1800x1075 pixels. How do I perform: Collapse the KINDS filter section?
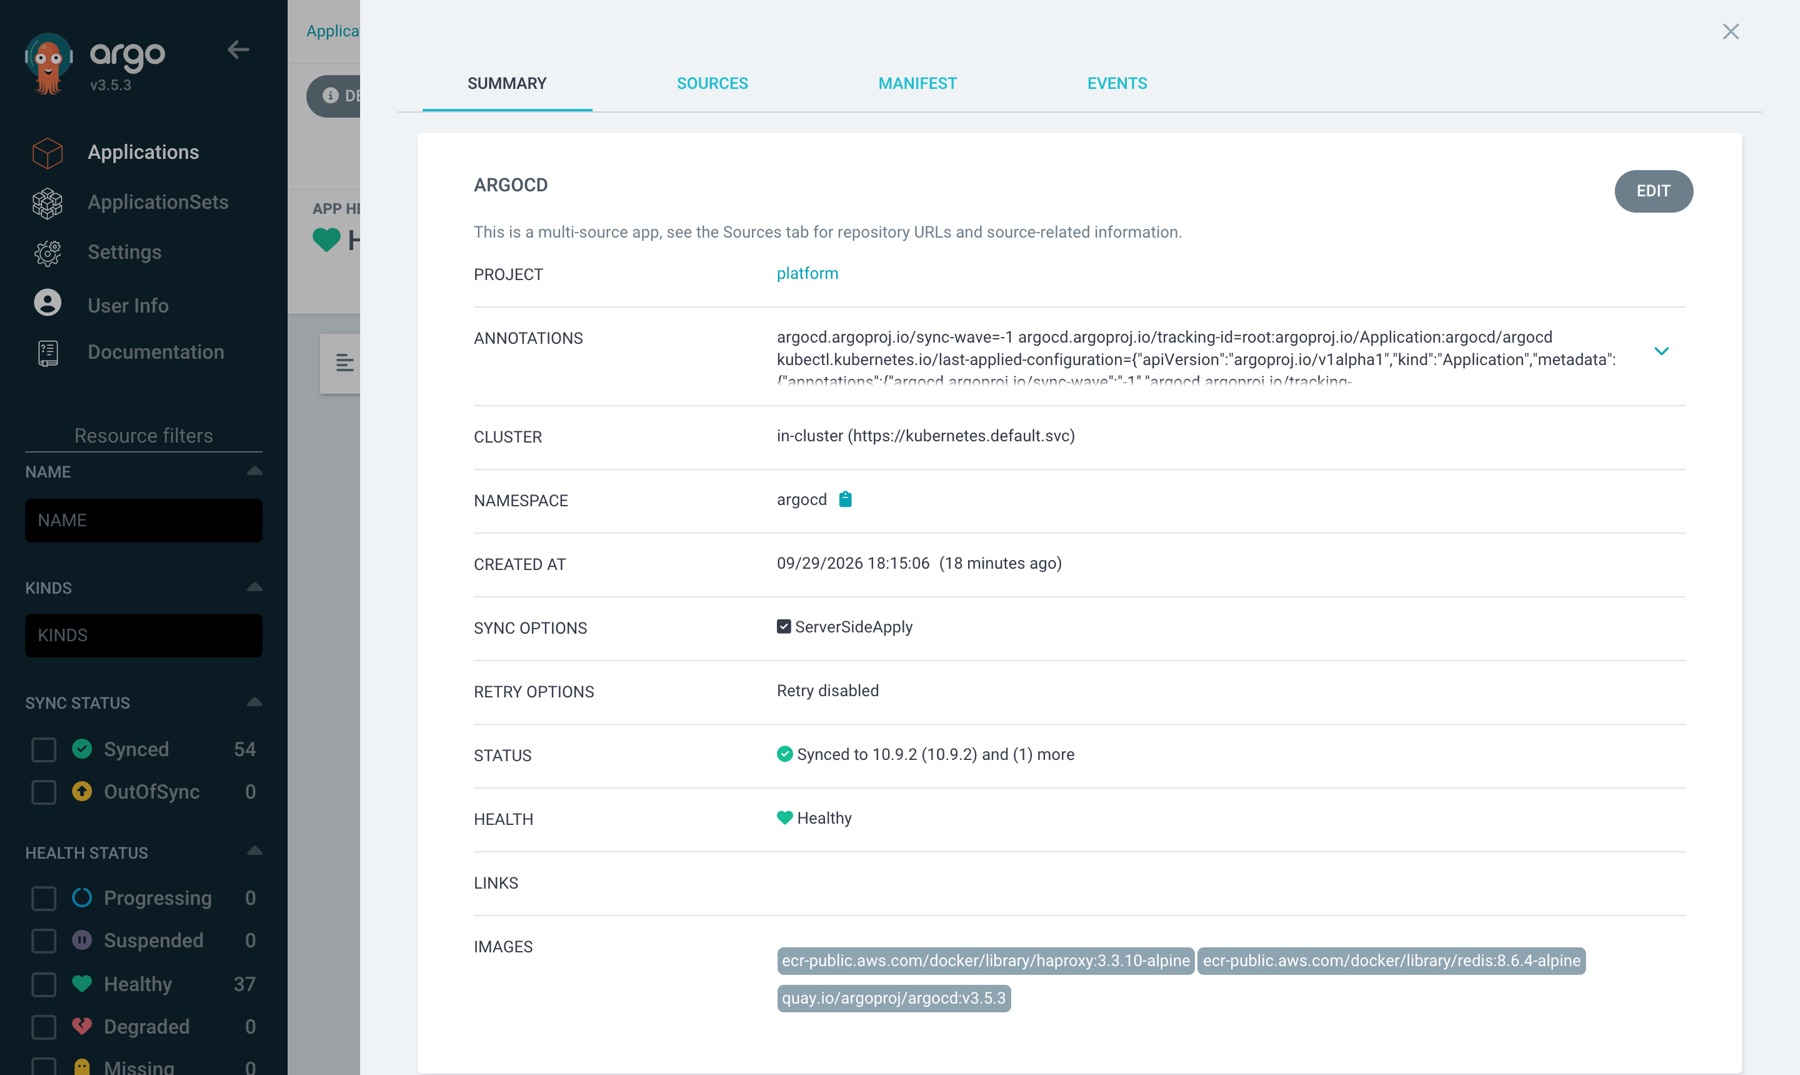click(254, 587)
